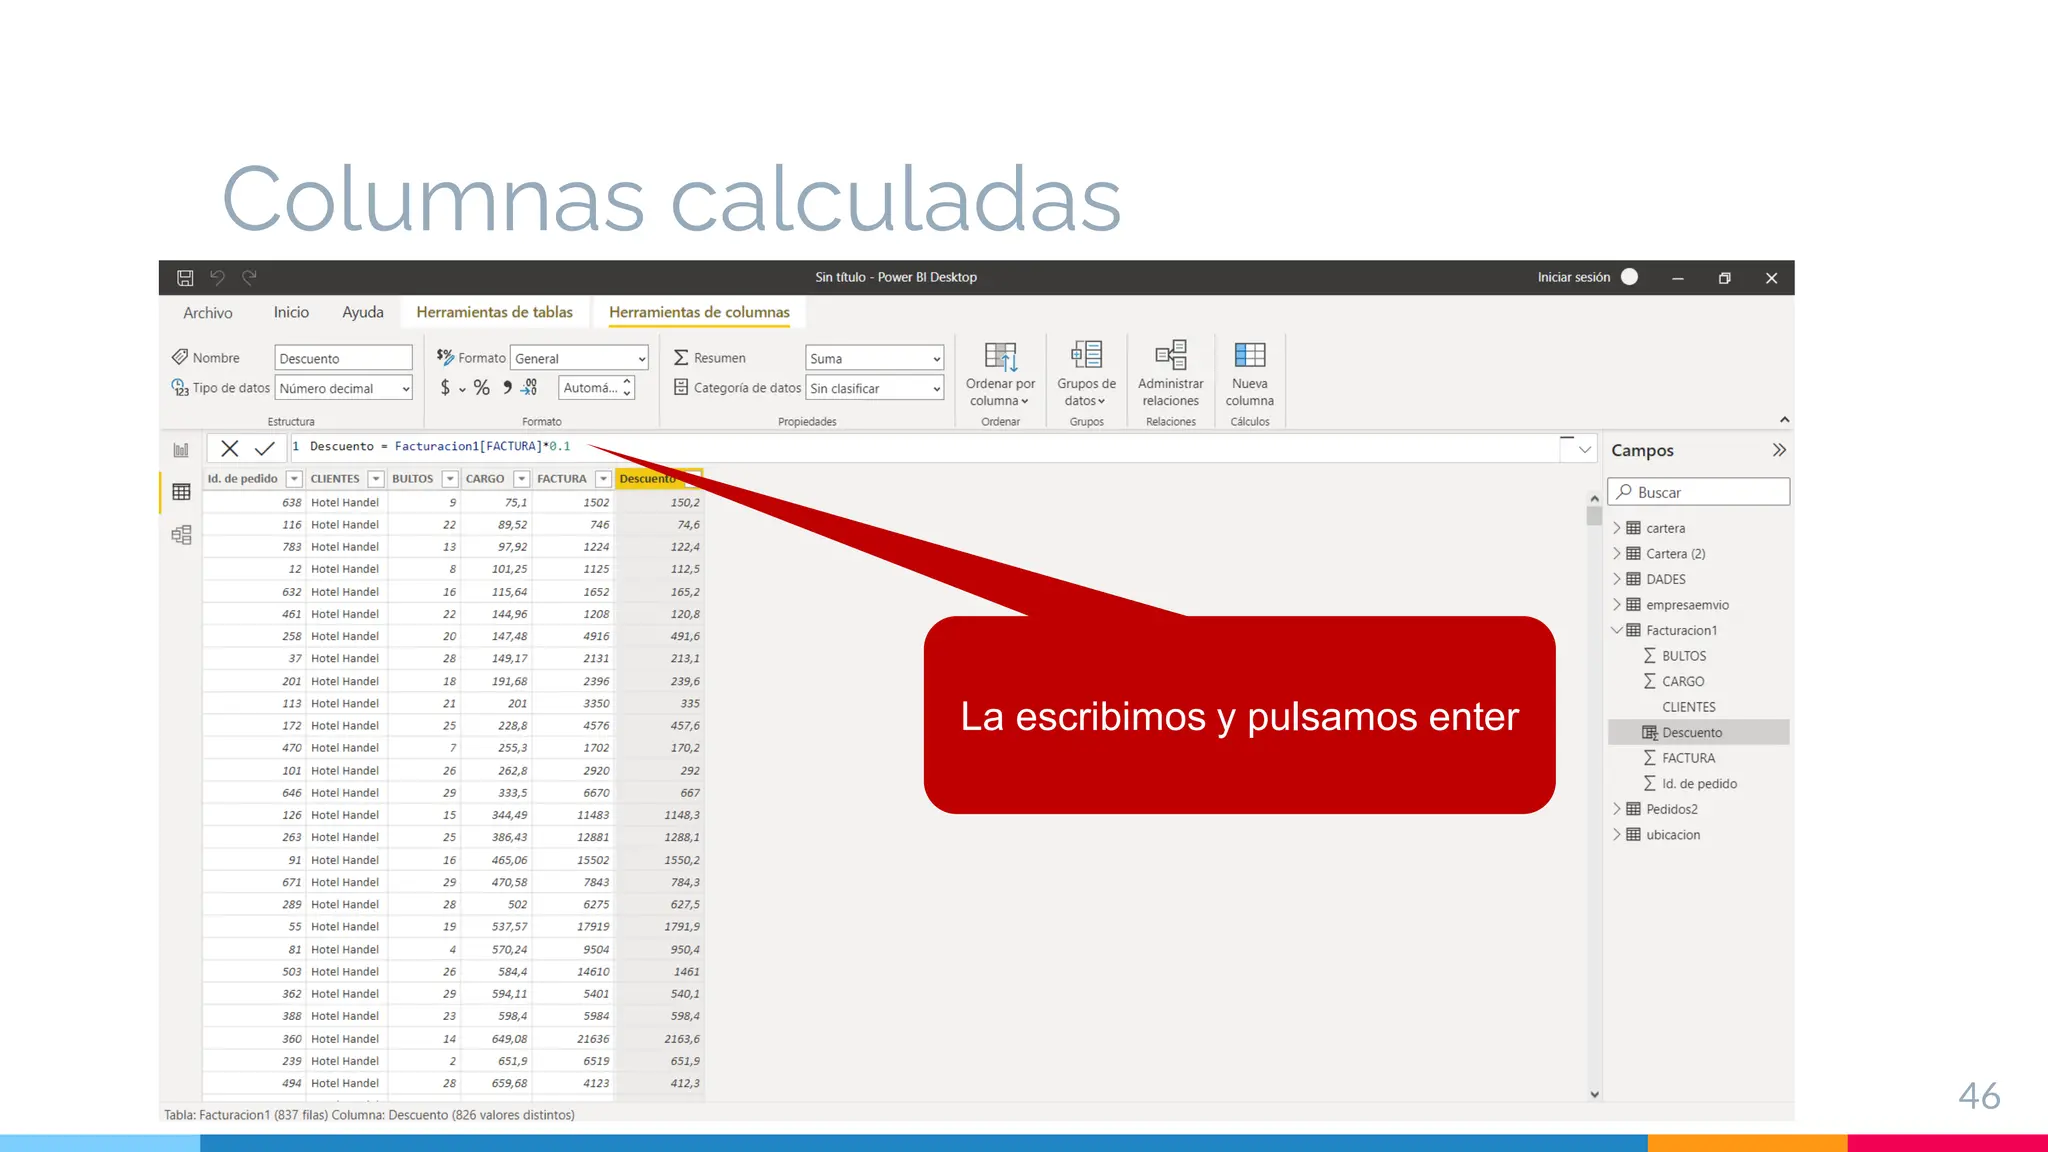Open the Formato General dropdown
This screenshot has width=2048, height=1152.
pyautogui.click(x=579, y=358)
